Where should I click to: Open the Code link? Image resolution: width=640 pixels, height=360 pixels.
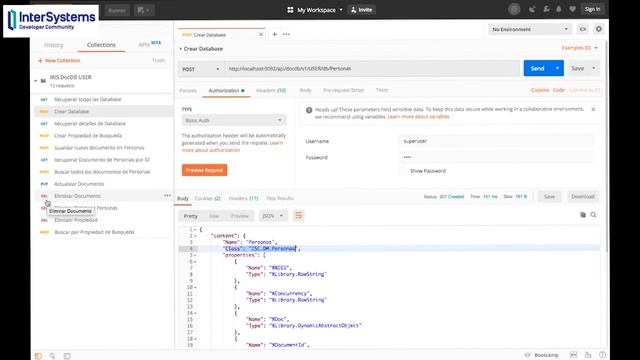(559, 90)
